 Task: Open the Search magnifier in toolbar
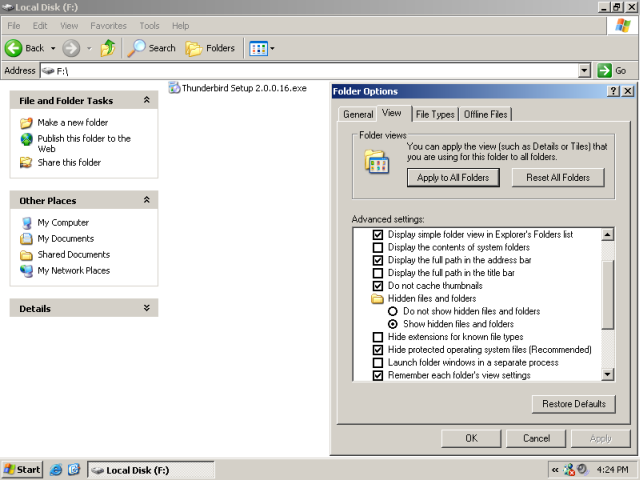(x=136, y=48)
